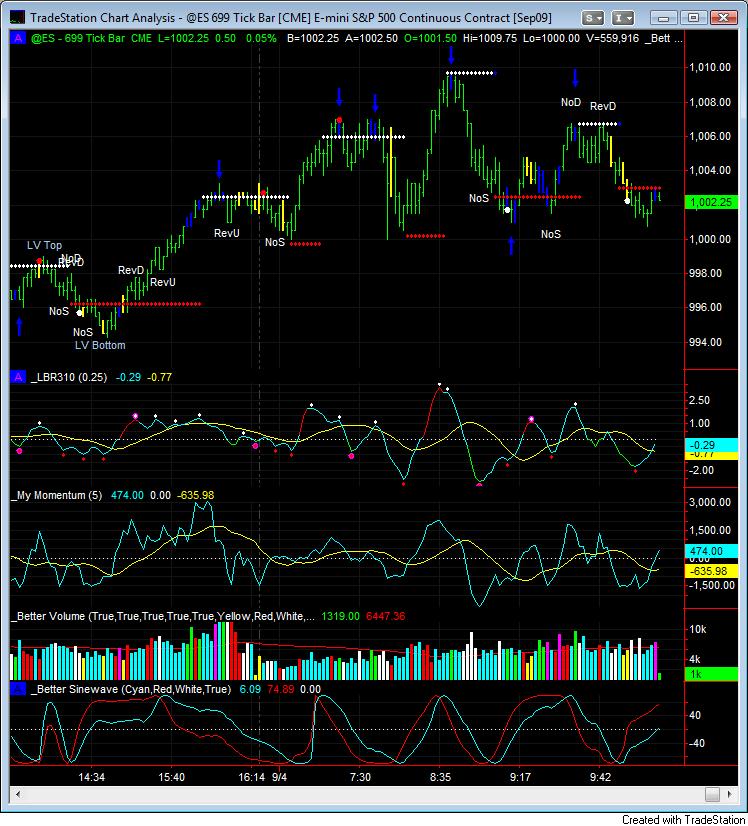The image size is (748, 826).
Task: Select the '_My Momentum (5)' indicator label
Action: coord(57,495)
